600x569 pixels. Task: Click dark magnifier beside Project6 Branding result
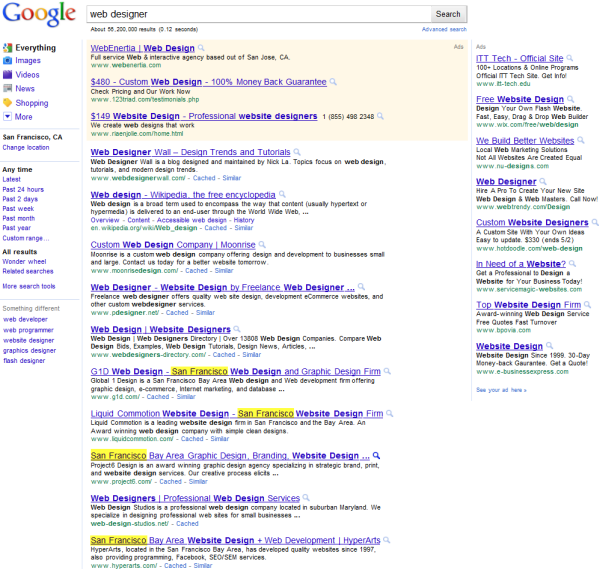(x=377, y=455)
